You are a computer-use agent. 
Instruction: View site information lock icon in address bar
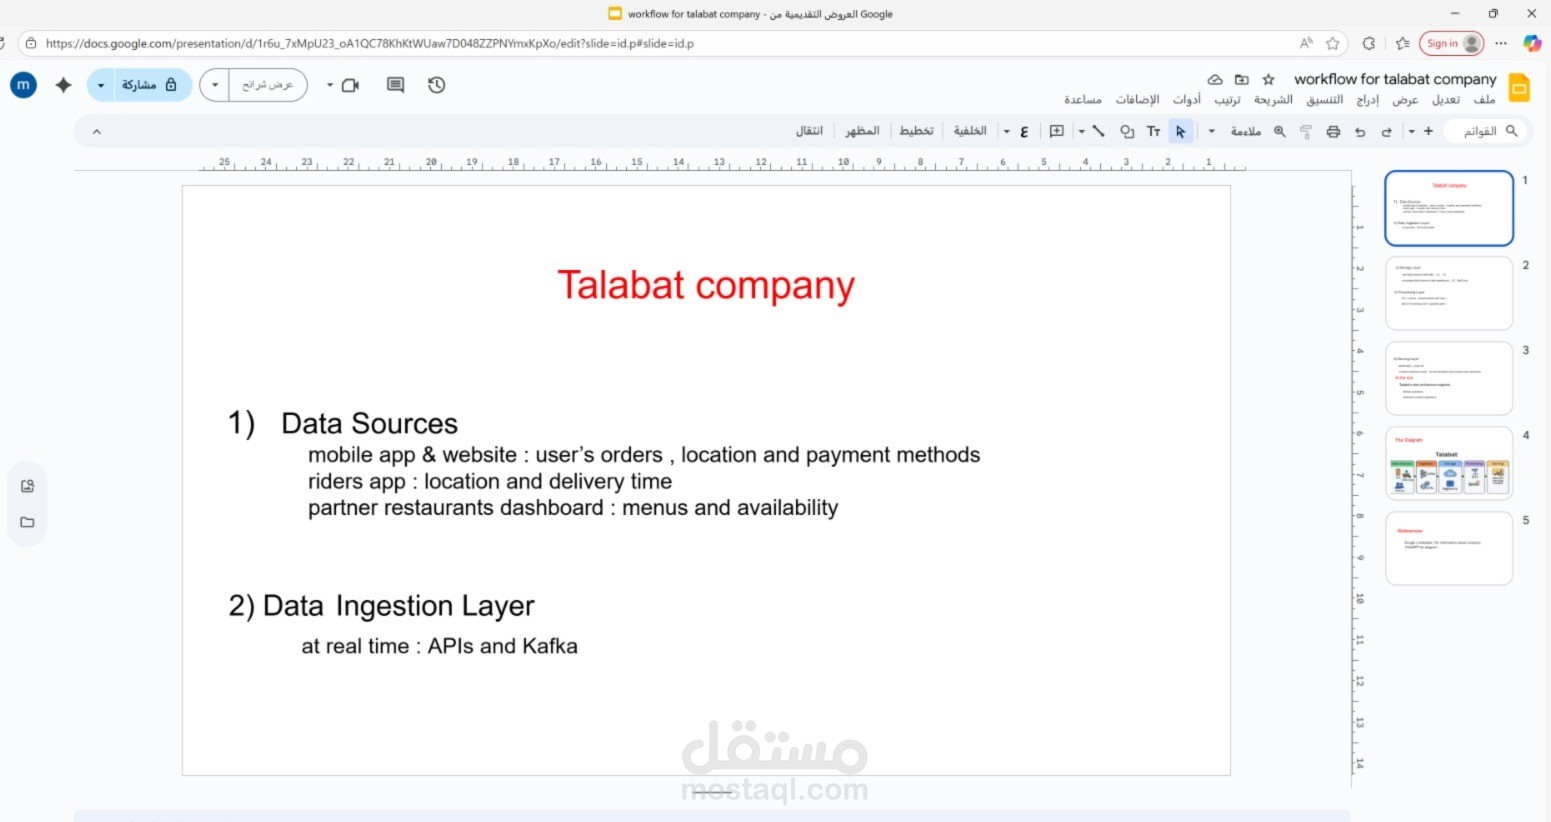(x=31, y=43)
